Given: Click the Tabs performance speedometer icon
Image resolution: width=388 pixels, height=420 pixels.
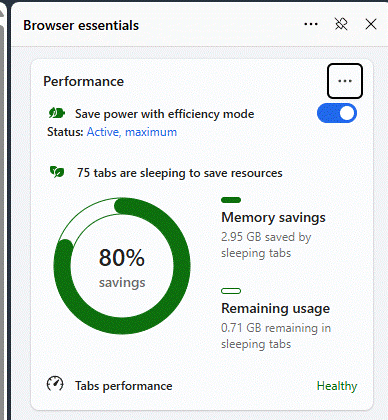Looking at the screenshot, I should tap(55, 384).
